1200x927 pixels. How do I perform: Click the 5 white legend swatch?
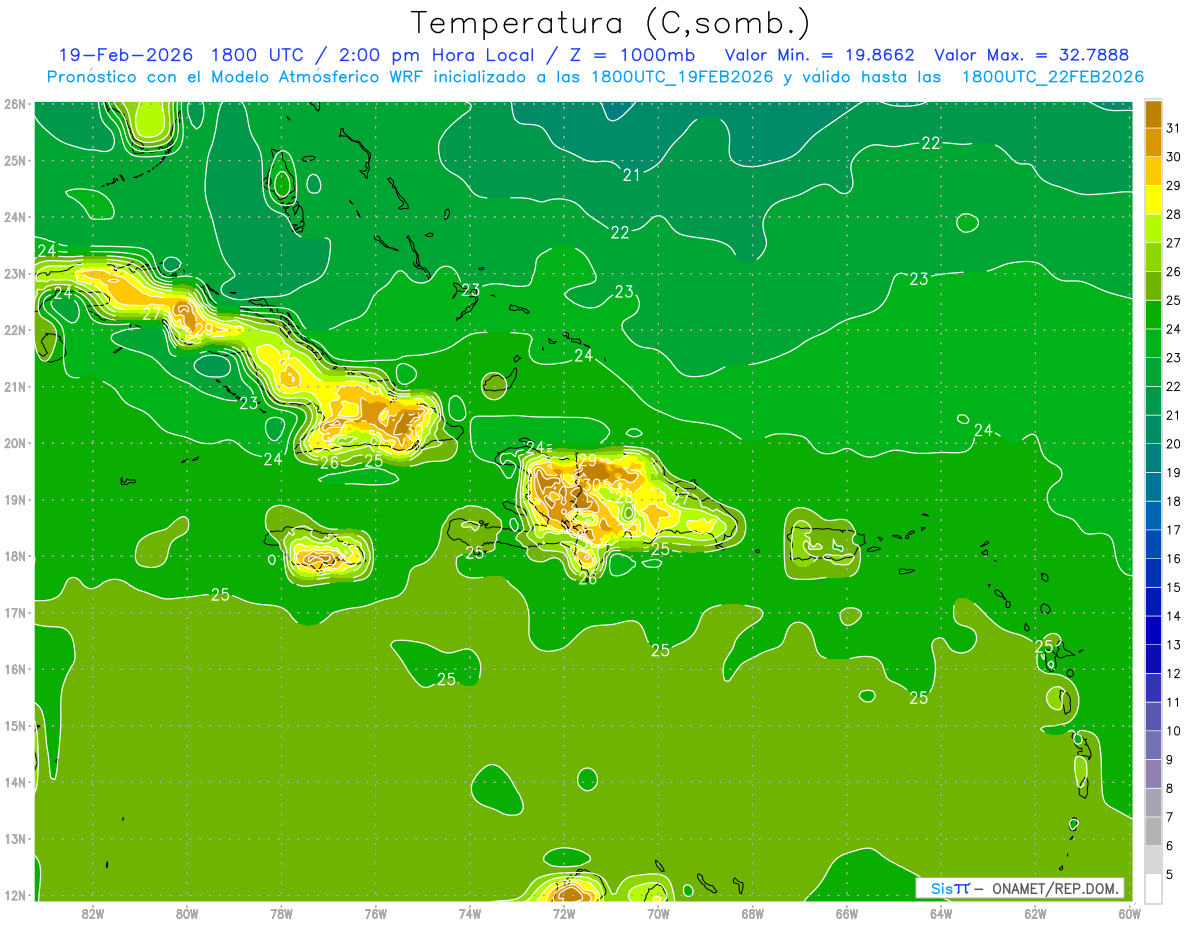pyautogui.click(x=1153, y=888)
